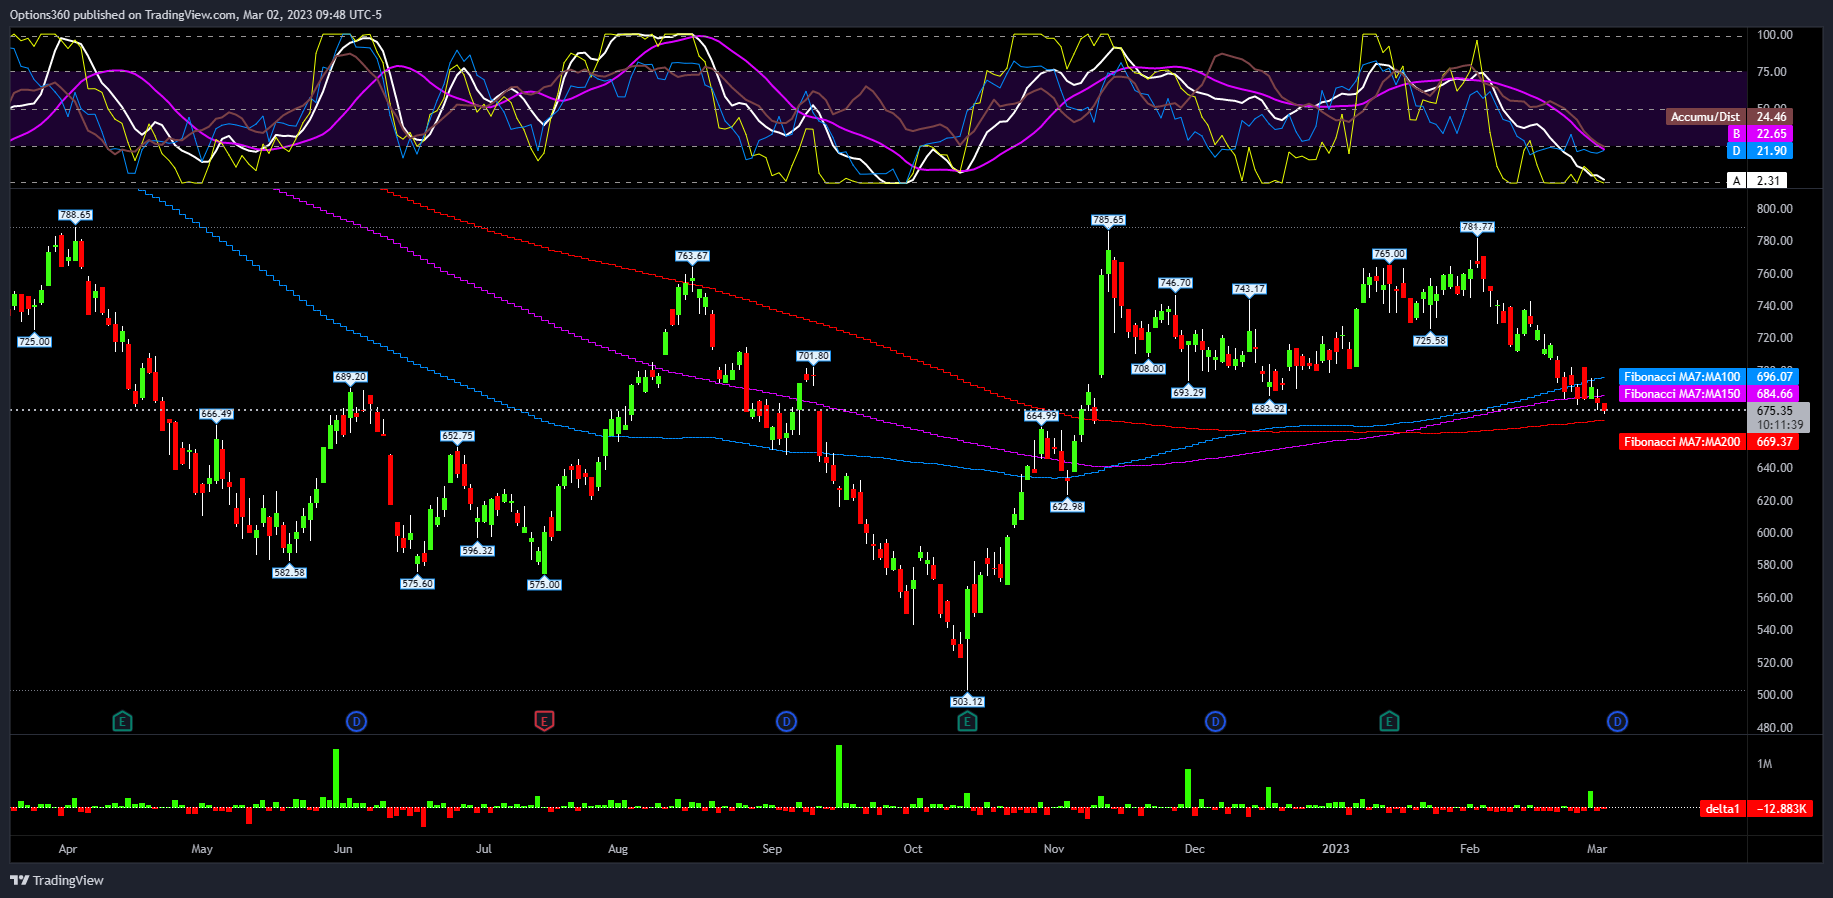Click the Apr label on the time axis

pyautogui.click(x=68, y=849)
